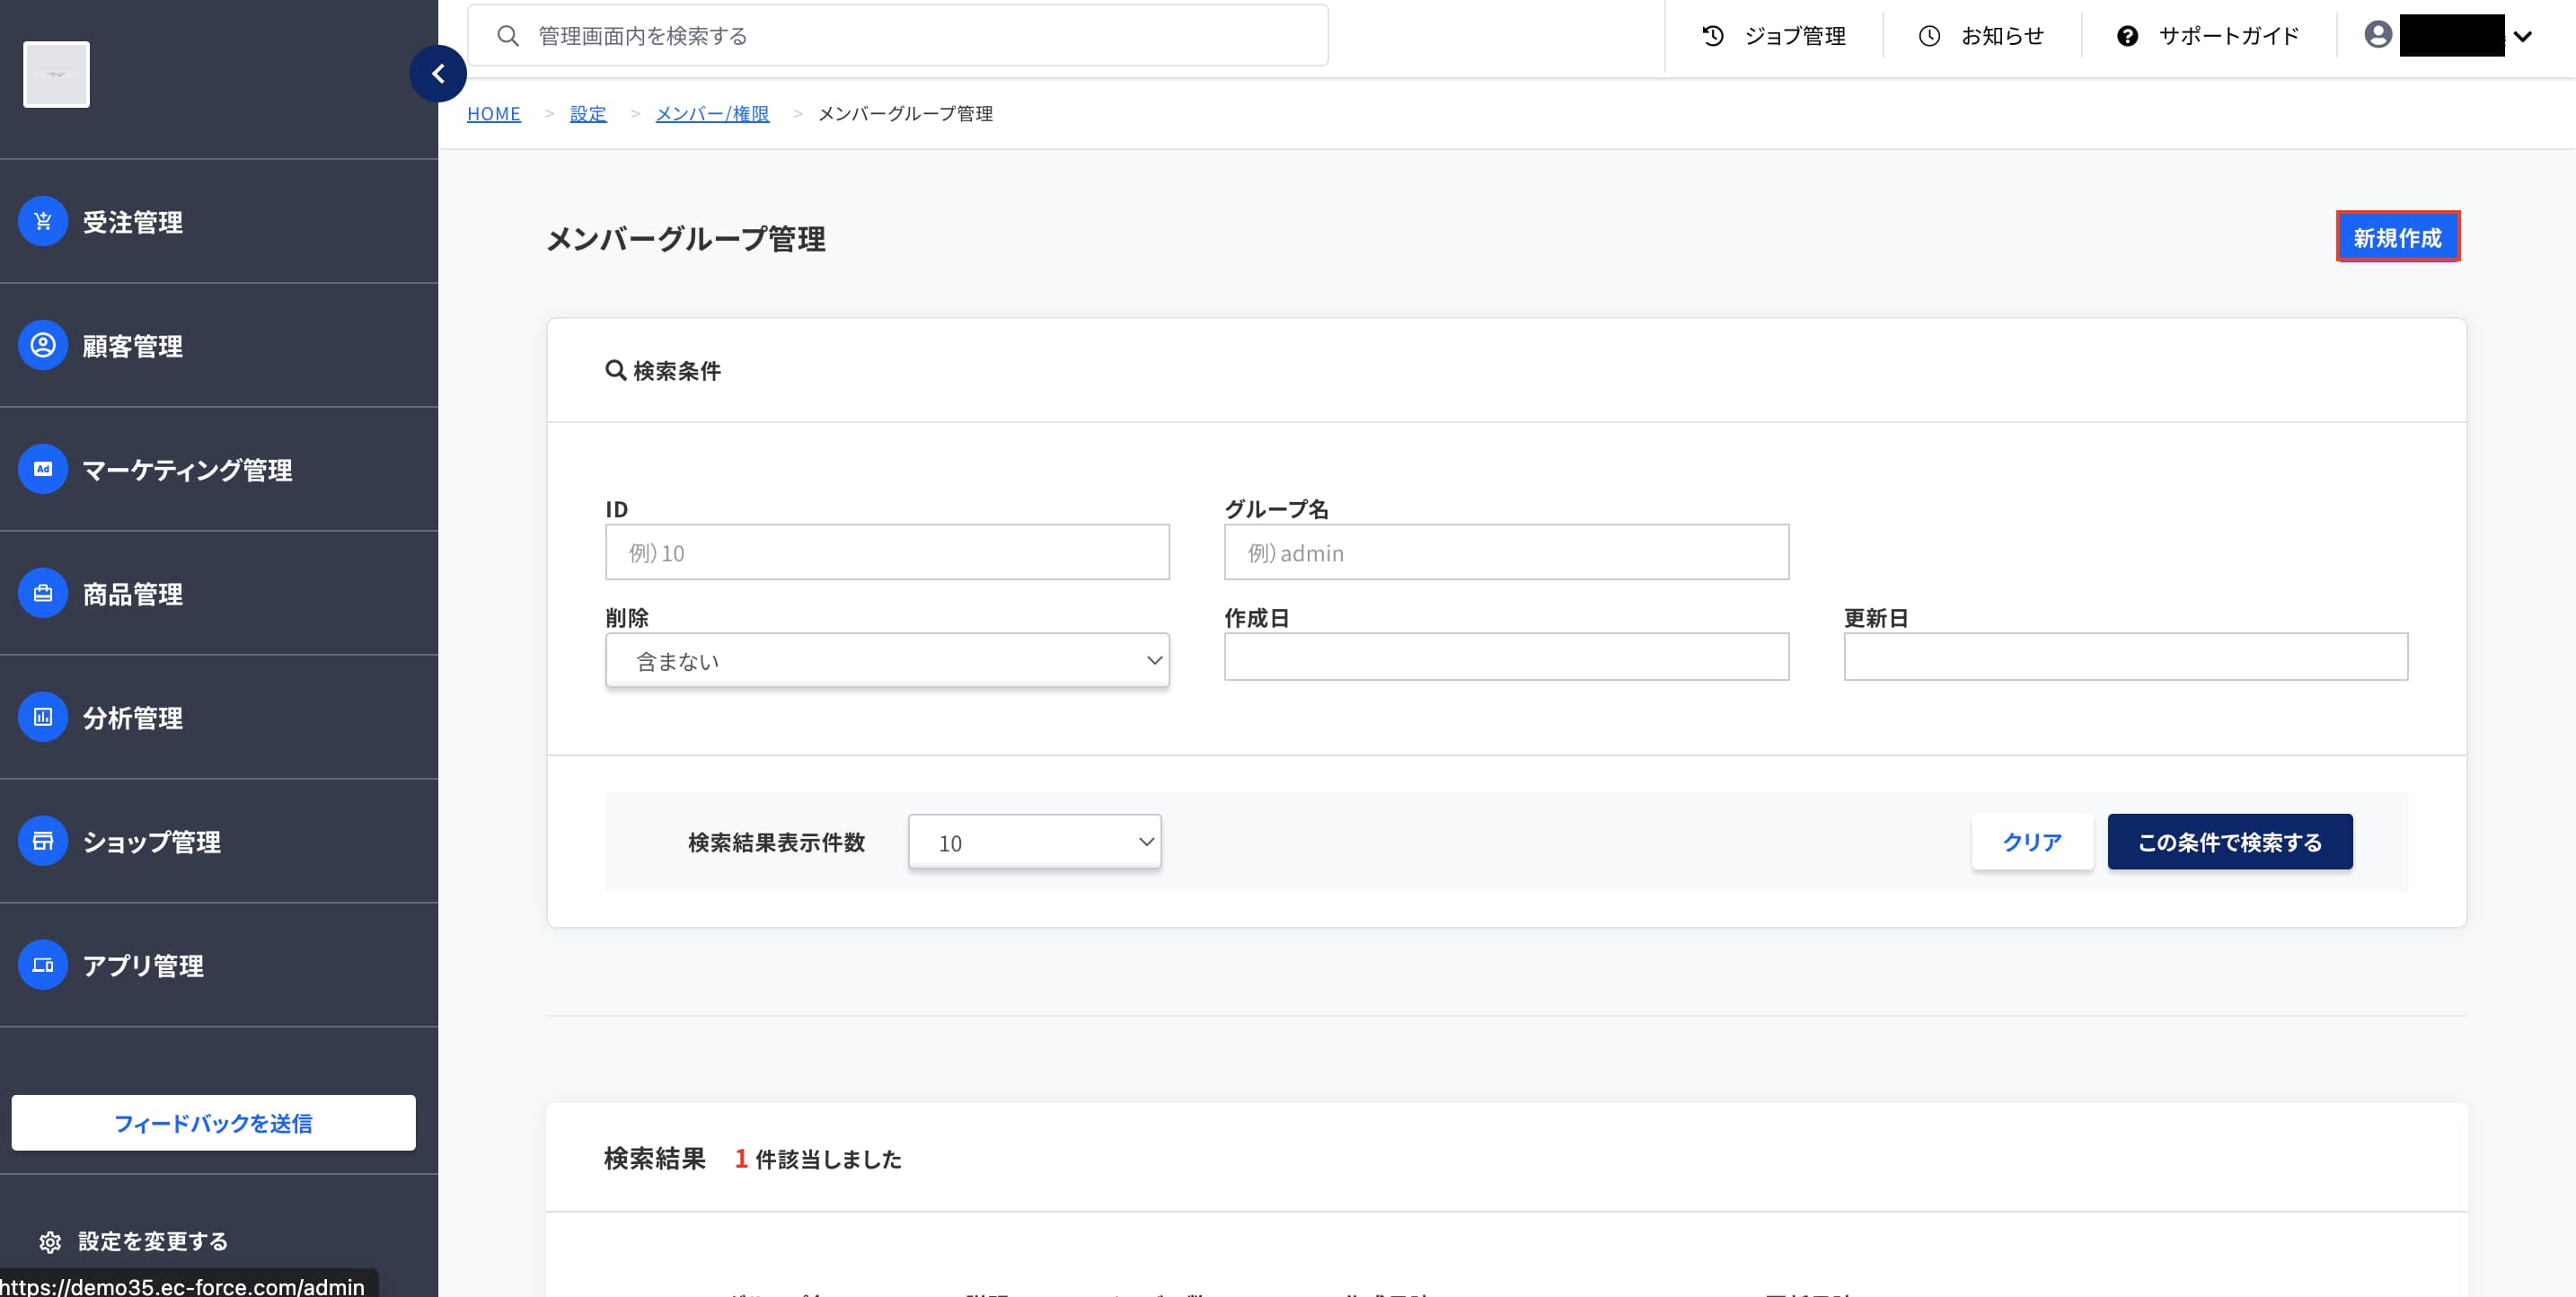
Task: Click the 商品管理 sidebar icon
Action: point(41,593)
